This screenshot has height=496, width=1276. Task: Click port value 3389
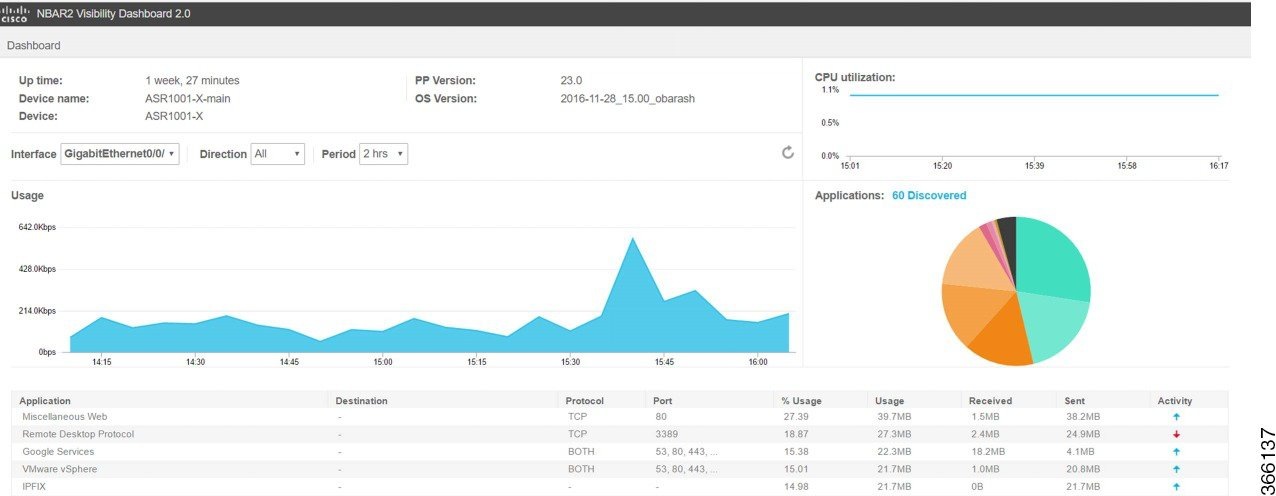click(666, 434)
